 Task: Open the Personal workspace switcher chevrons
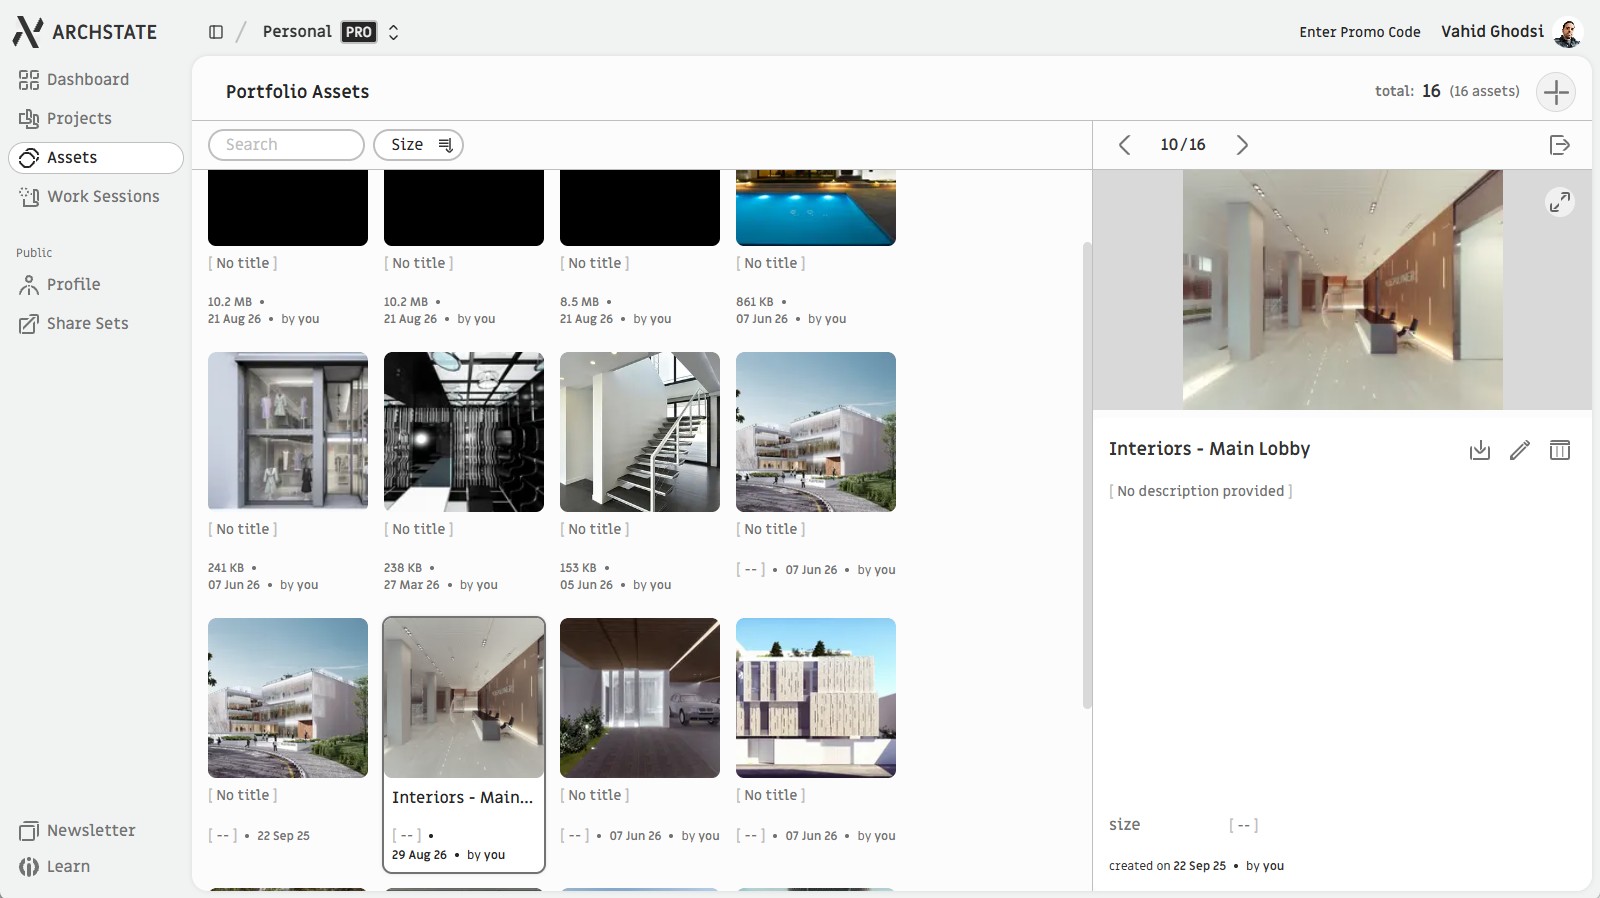tap(393, 32)
